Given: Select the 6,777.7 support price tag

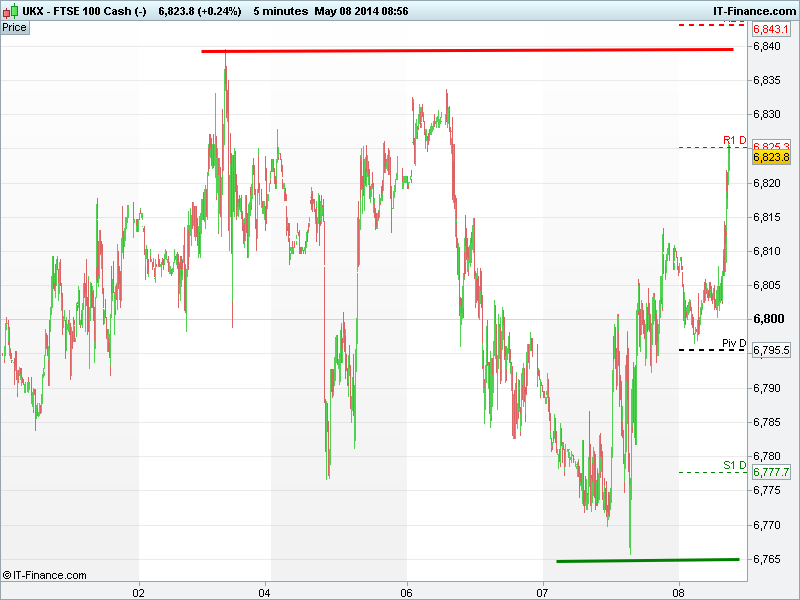Looking at the screenshot, I should [771, 472].
